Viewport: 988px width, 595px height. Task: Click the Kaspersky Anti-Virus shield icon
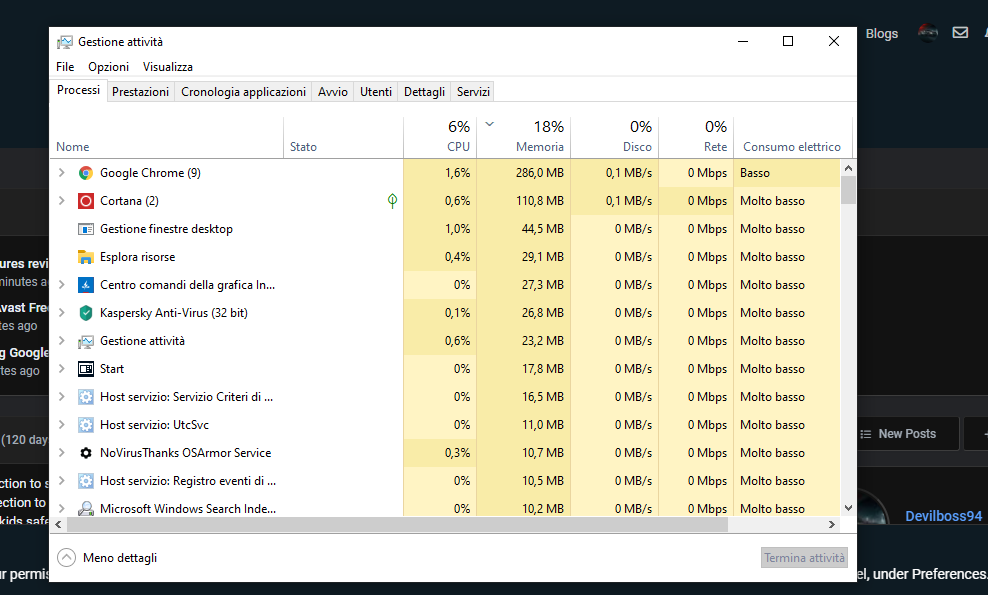pyautogui.click(x=86, y=313)
